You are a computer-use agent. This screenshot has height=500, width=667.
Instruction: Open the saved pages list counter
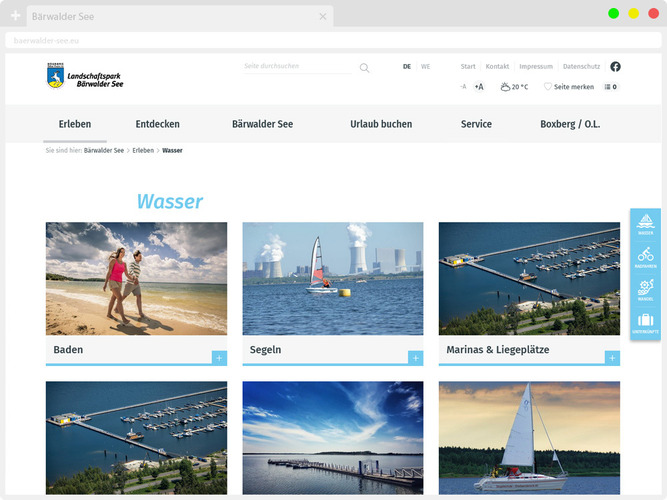click(611, 87)
